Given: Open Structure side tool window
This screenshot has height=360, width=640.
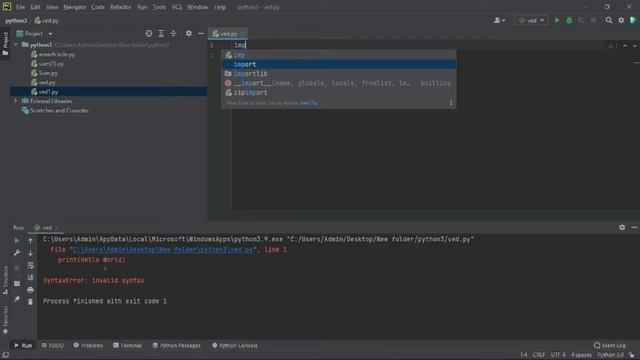Looking at the screenshot, I should coord(5,280).
